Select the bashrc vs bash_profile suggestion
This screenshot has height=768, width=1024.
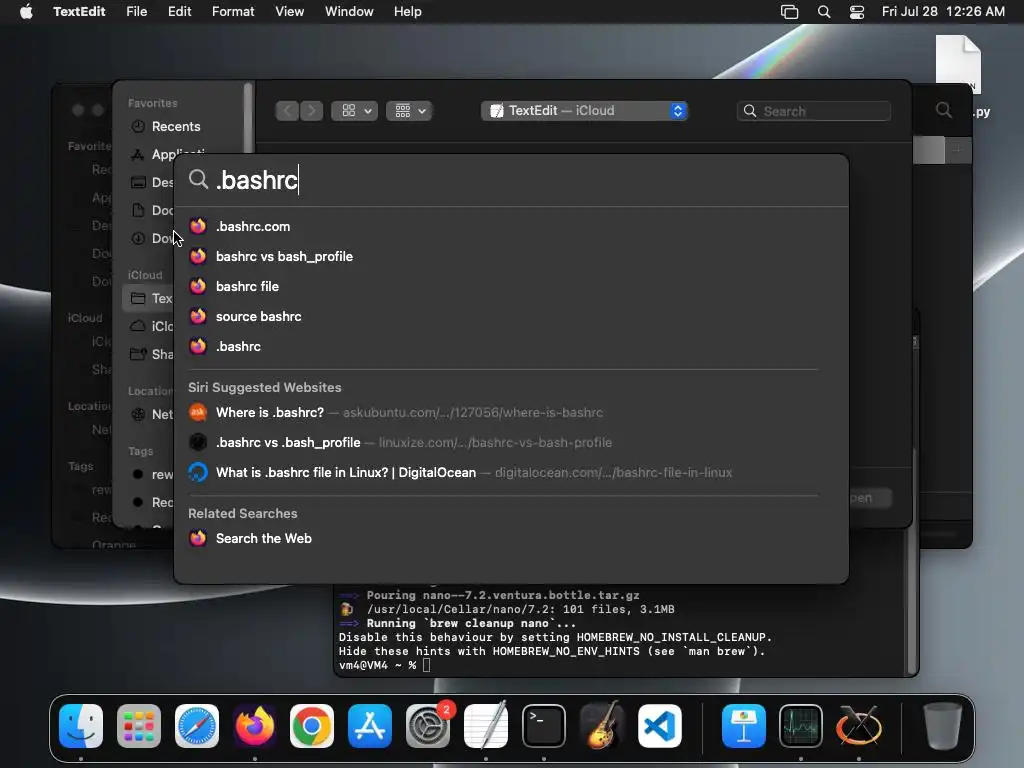pos(511,257)
